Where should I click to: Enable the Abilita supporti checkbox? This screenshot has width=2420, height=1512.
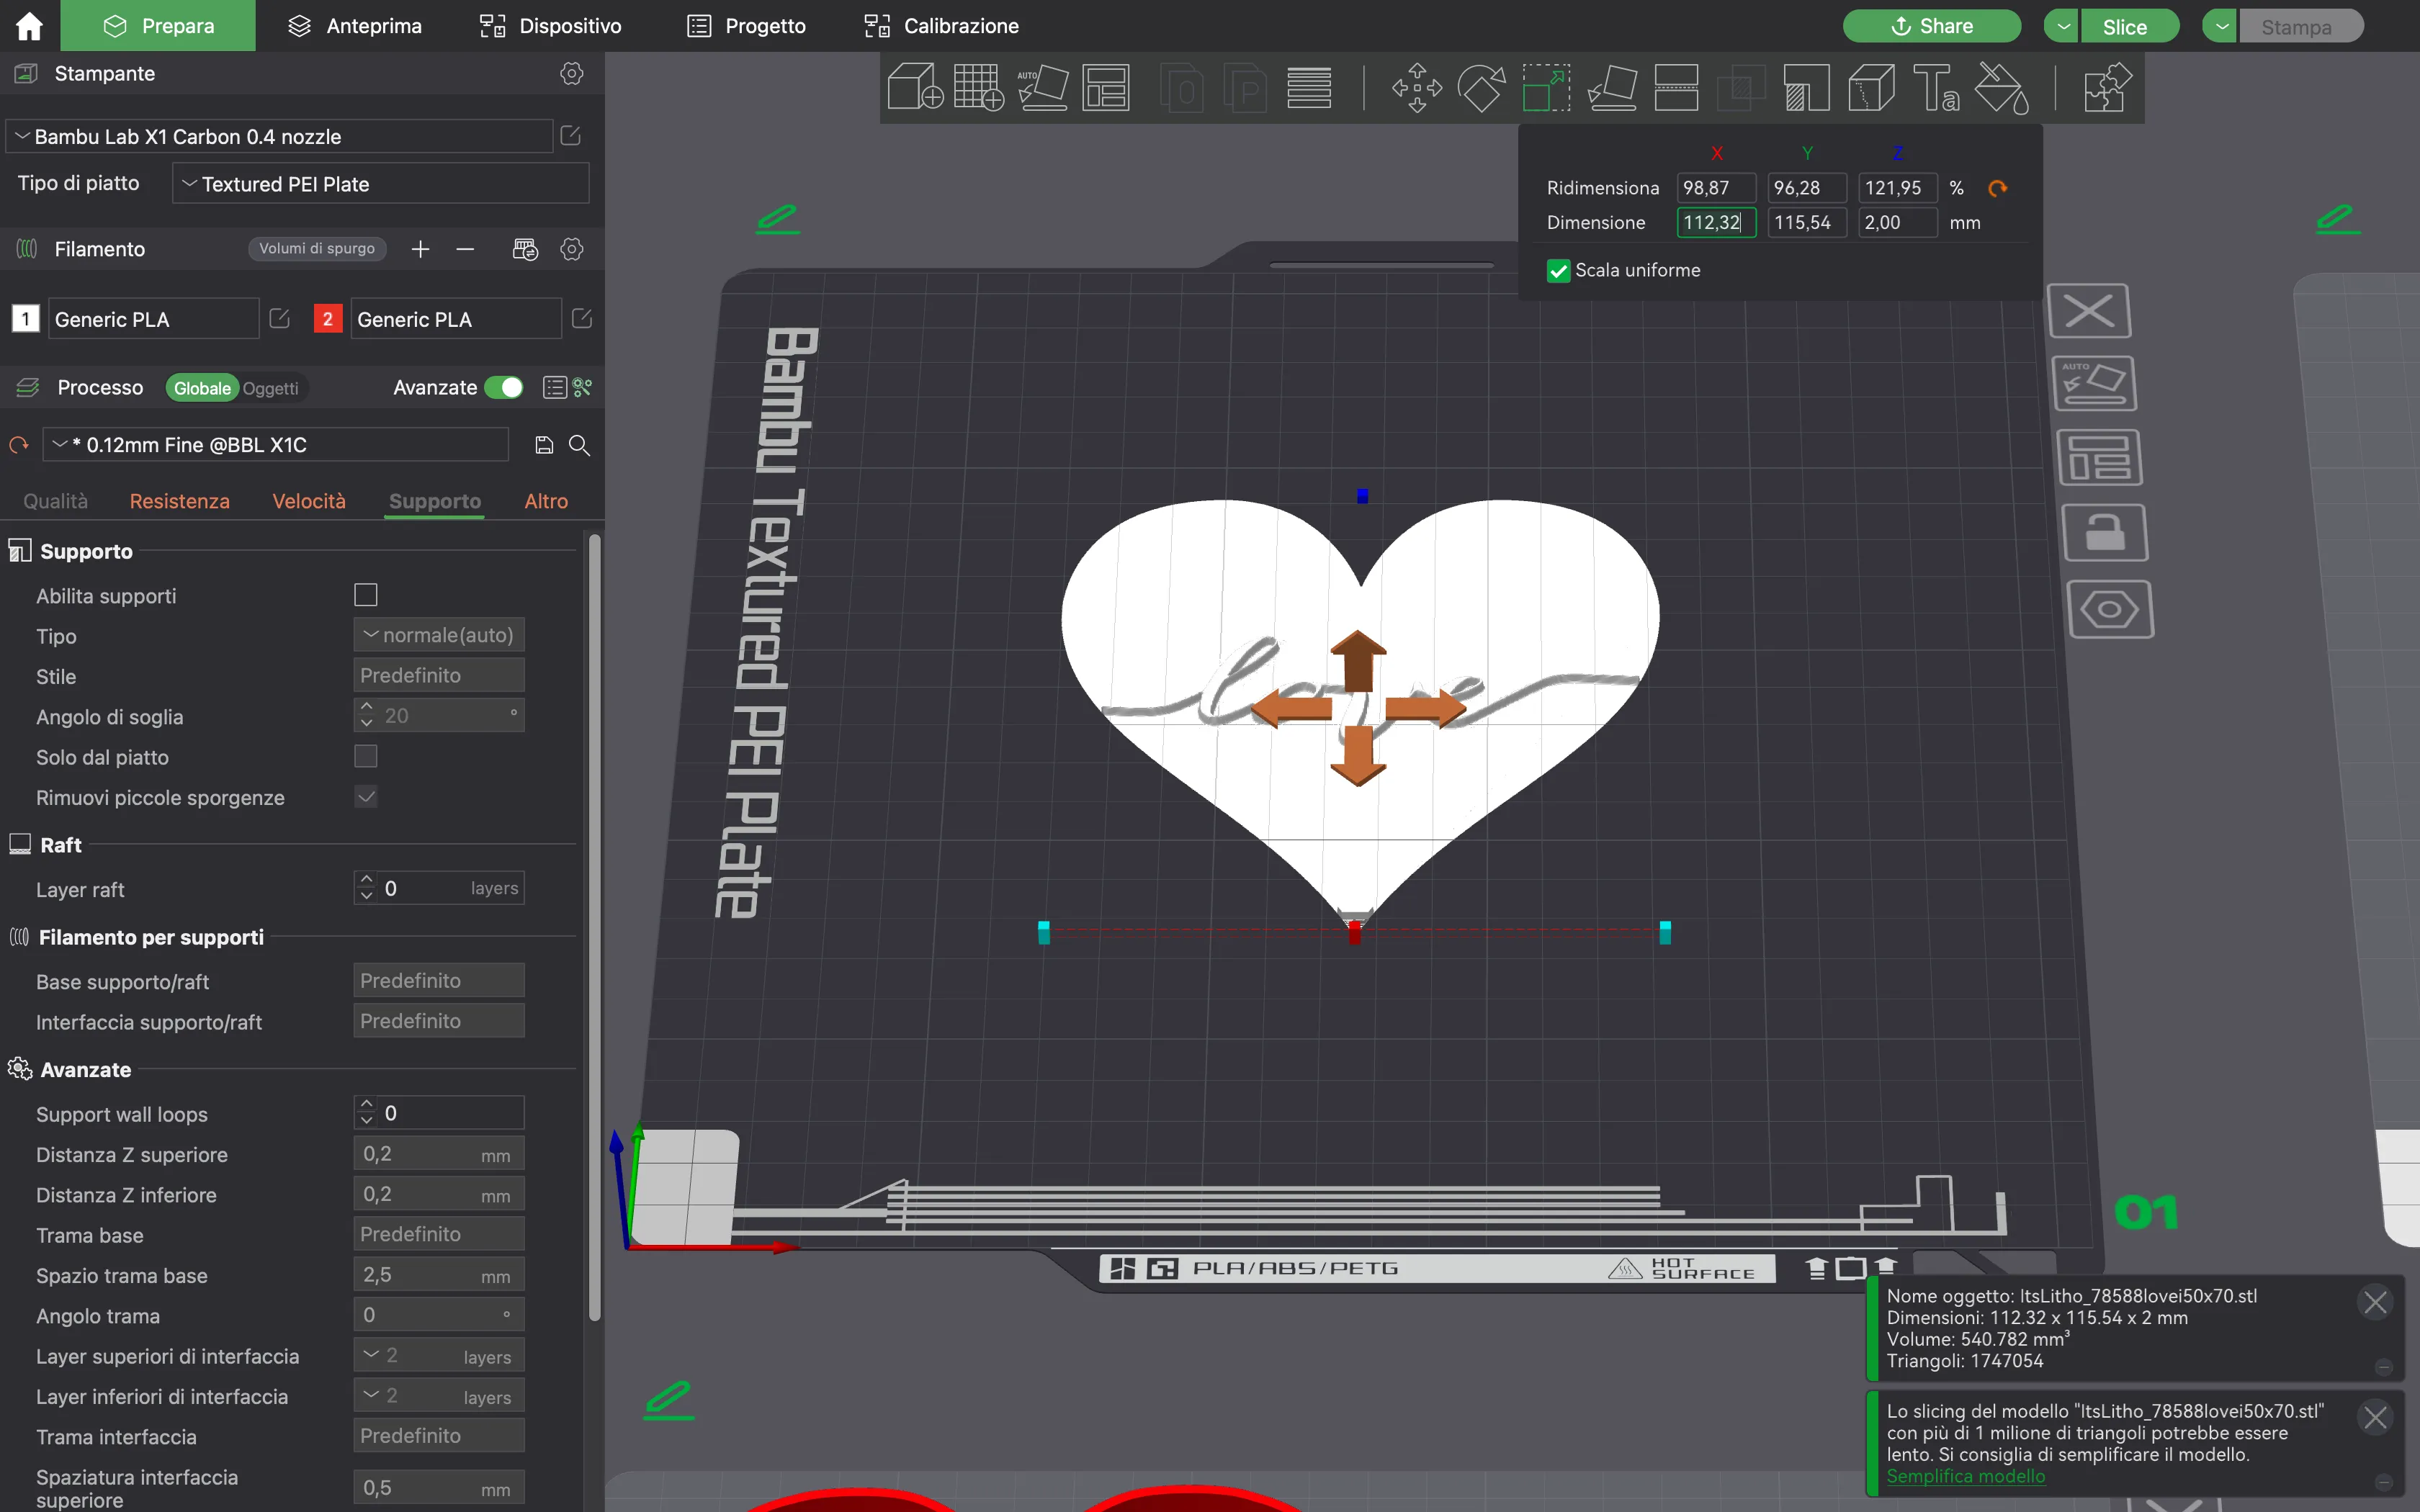(365, 594)
